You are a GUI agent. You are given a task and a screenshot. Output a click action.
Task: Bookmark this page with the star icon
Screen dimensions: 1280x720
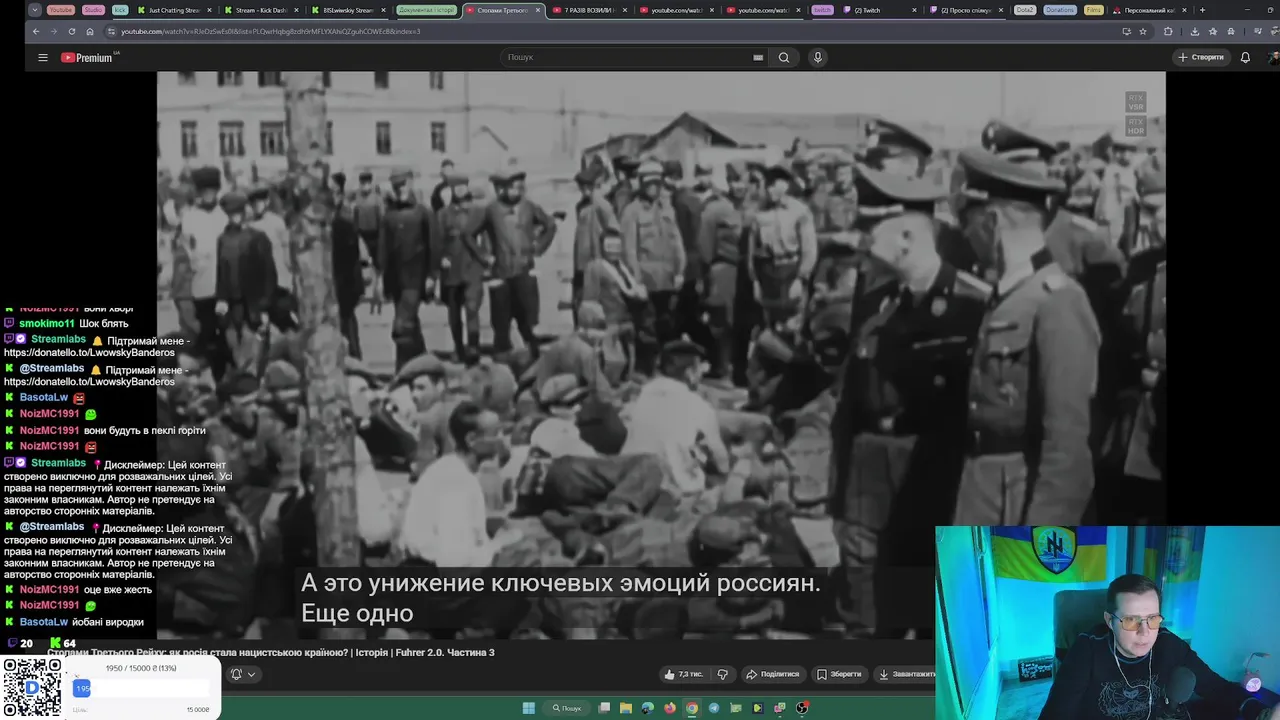pyautogui.click(x=1143, y=31)
